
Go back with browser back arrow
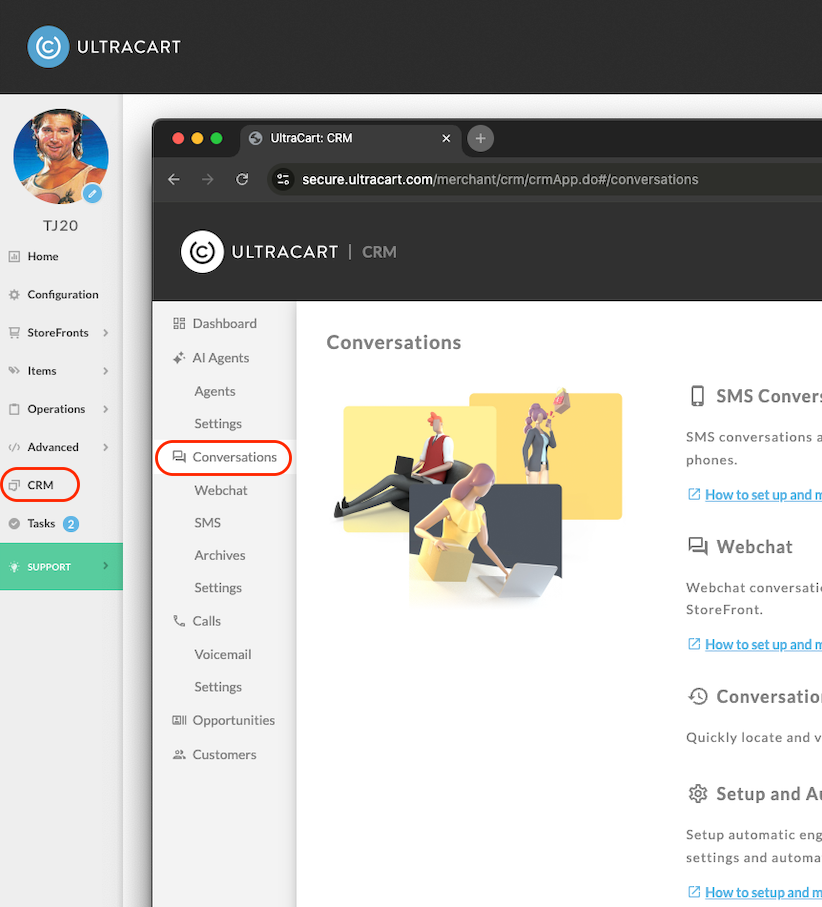click(x=174, y=179)
